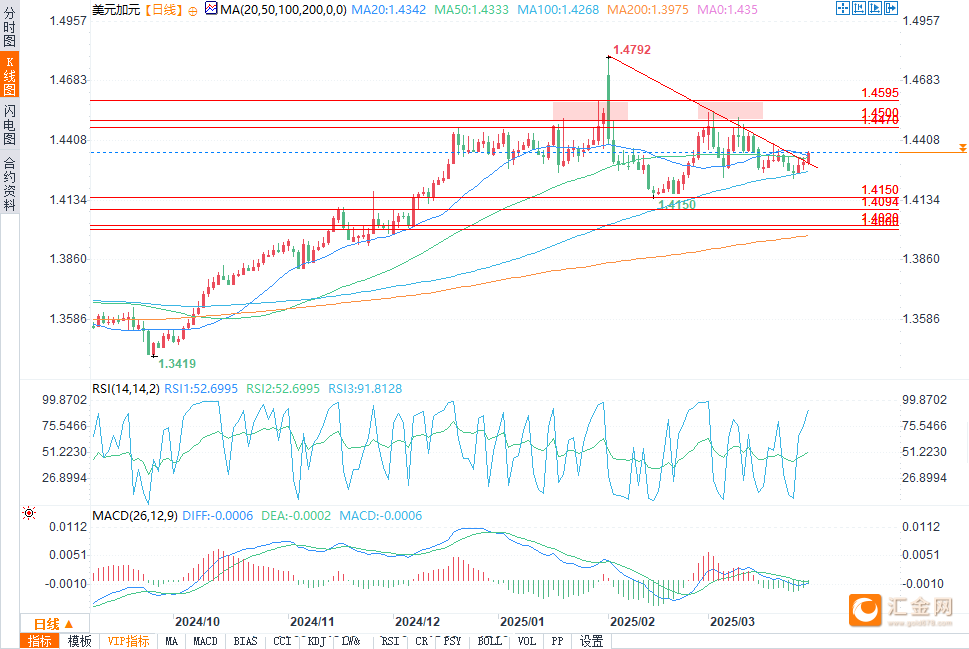Click the RSI3:91.8128 value label
Screen dimensions: 969x649
pyautogui.click(x=365, y=389)
